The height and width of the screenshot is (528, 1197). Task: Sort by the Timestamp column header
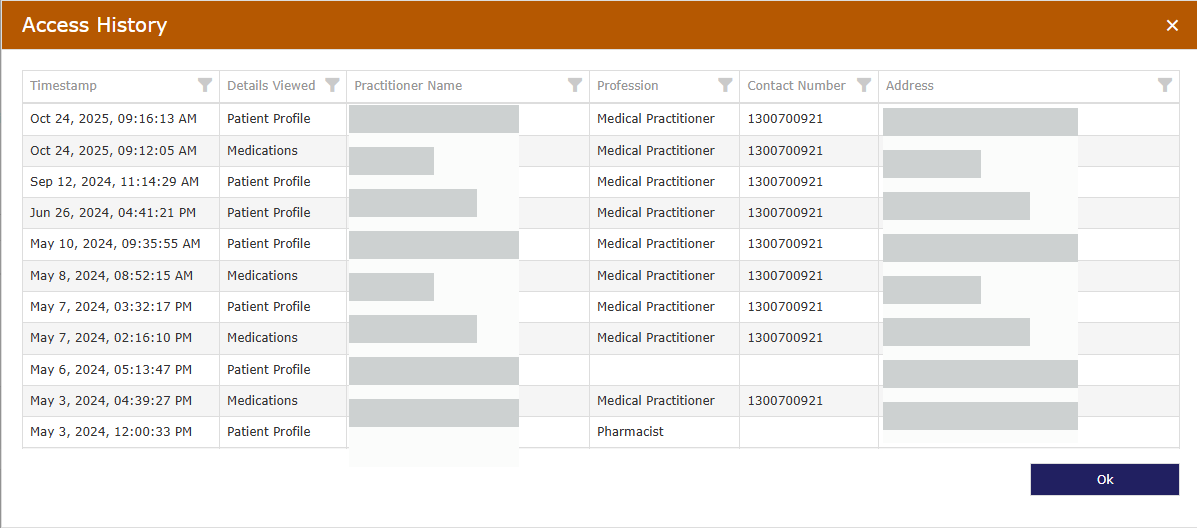click(64, 86)
